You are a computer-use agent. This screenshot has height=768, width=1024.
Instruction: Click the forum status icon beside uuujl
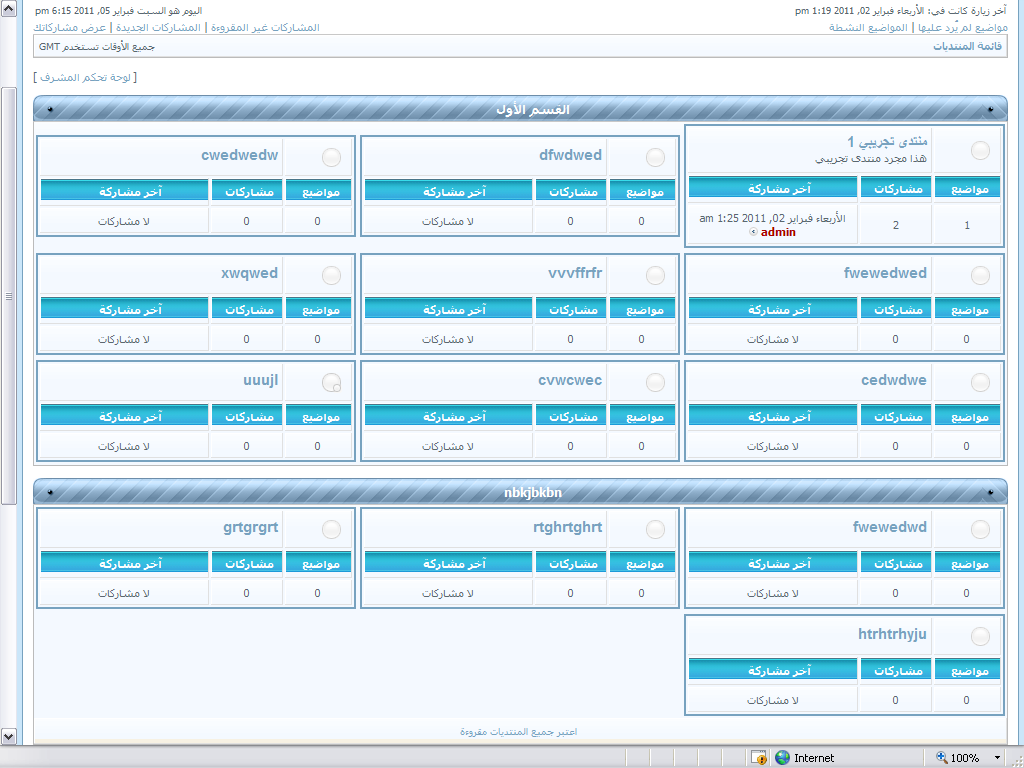click(331, 382)
